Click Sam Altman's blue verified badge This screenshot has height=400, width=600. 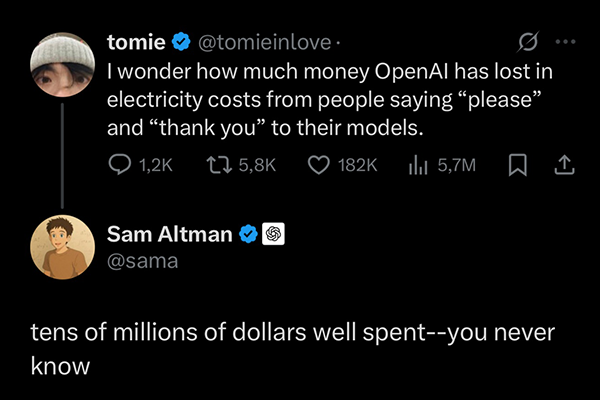click(247, 235)
